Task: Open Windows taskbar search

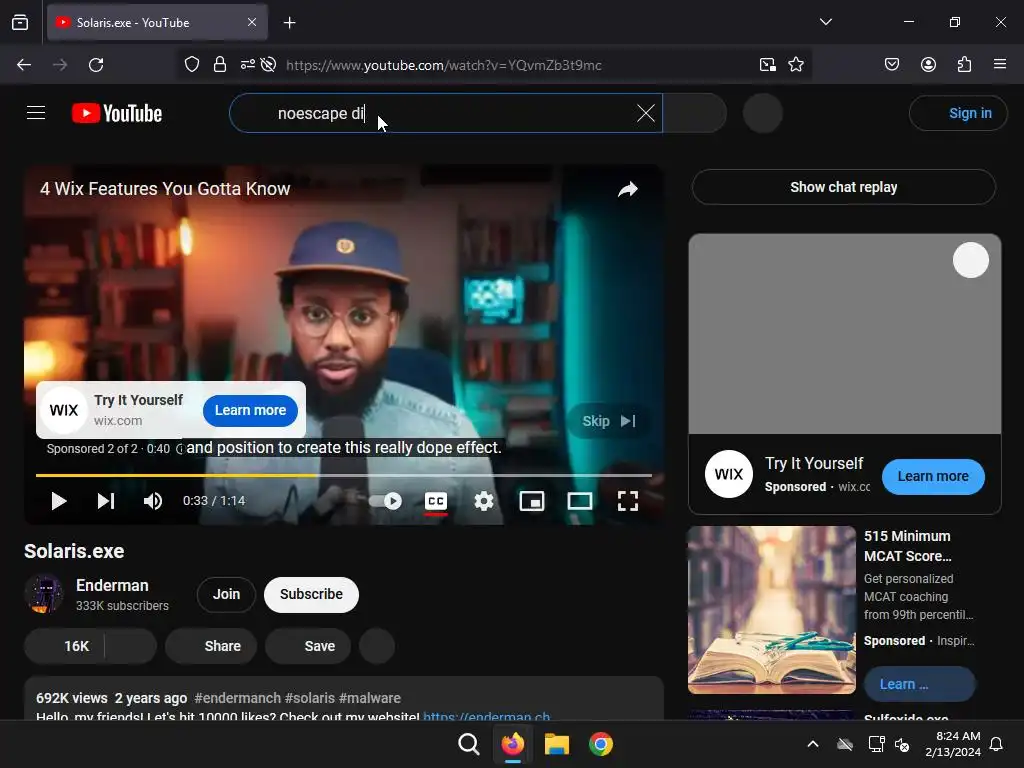Action: pyautogui.click(x=468, y=744)
